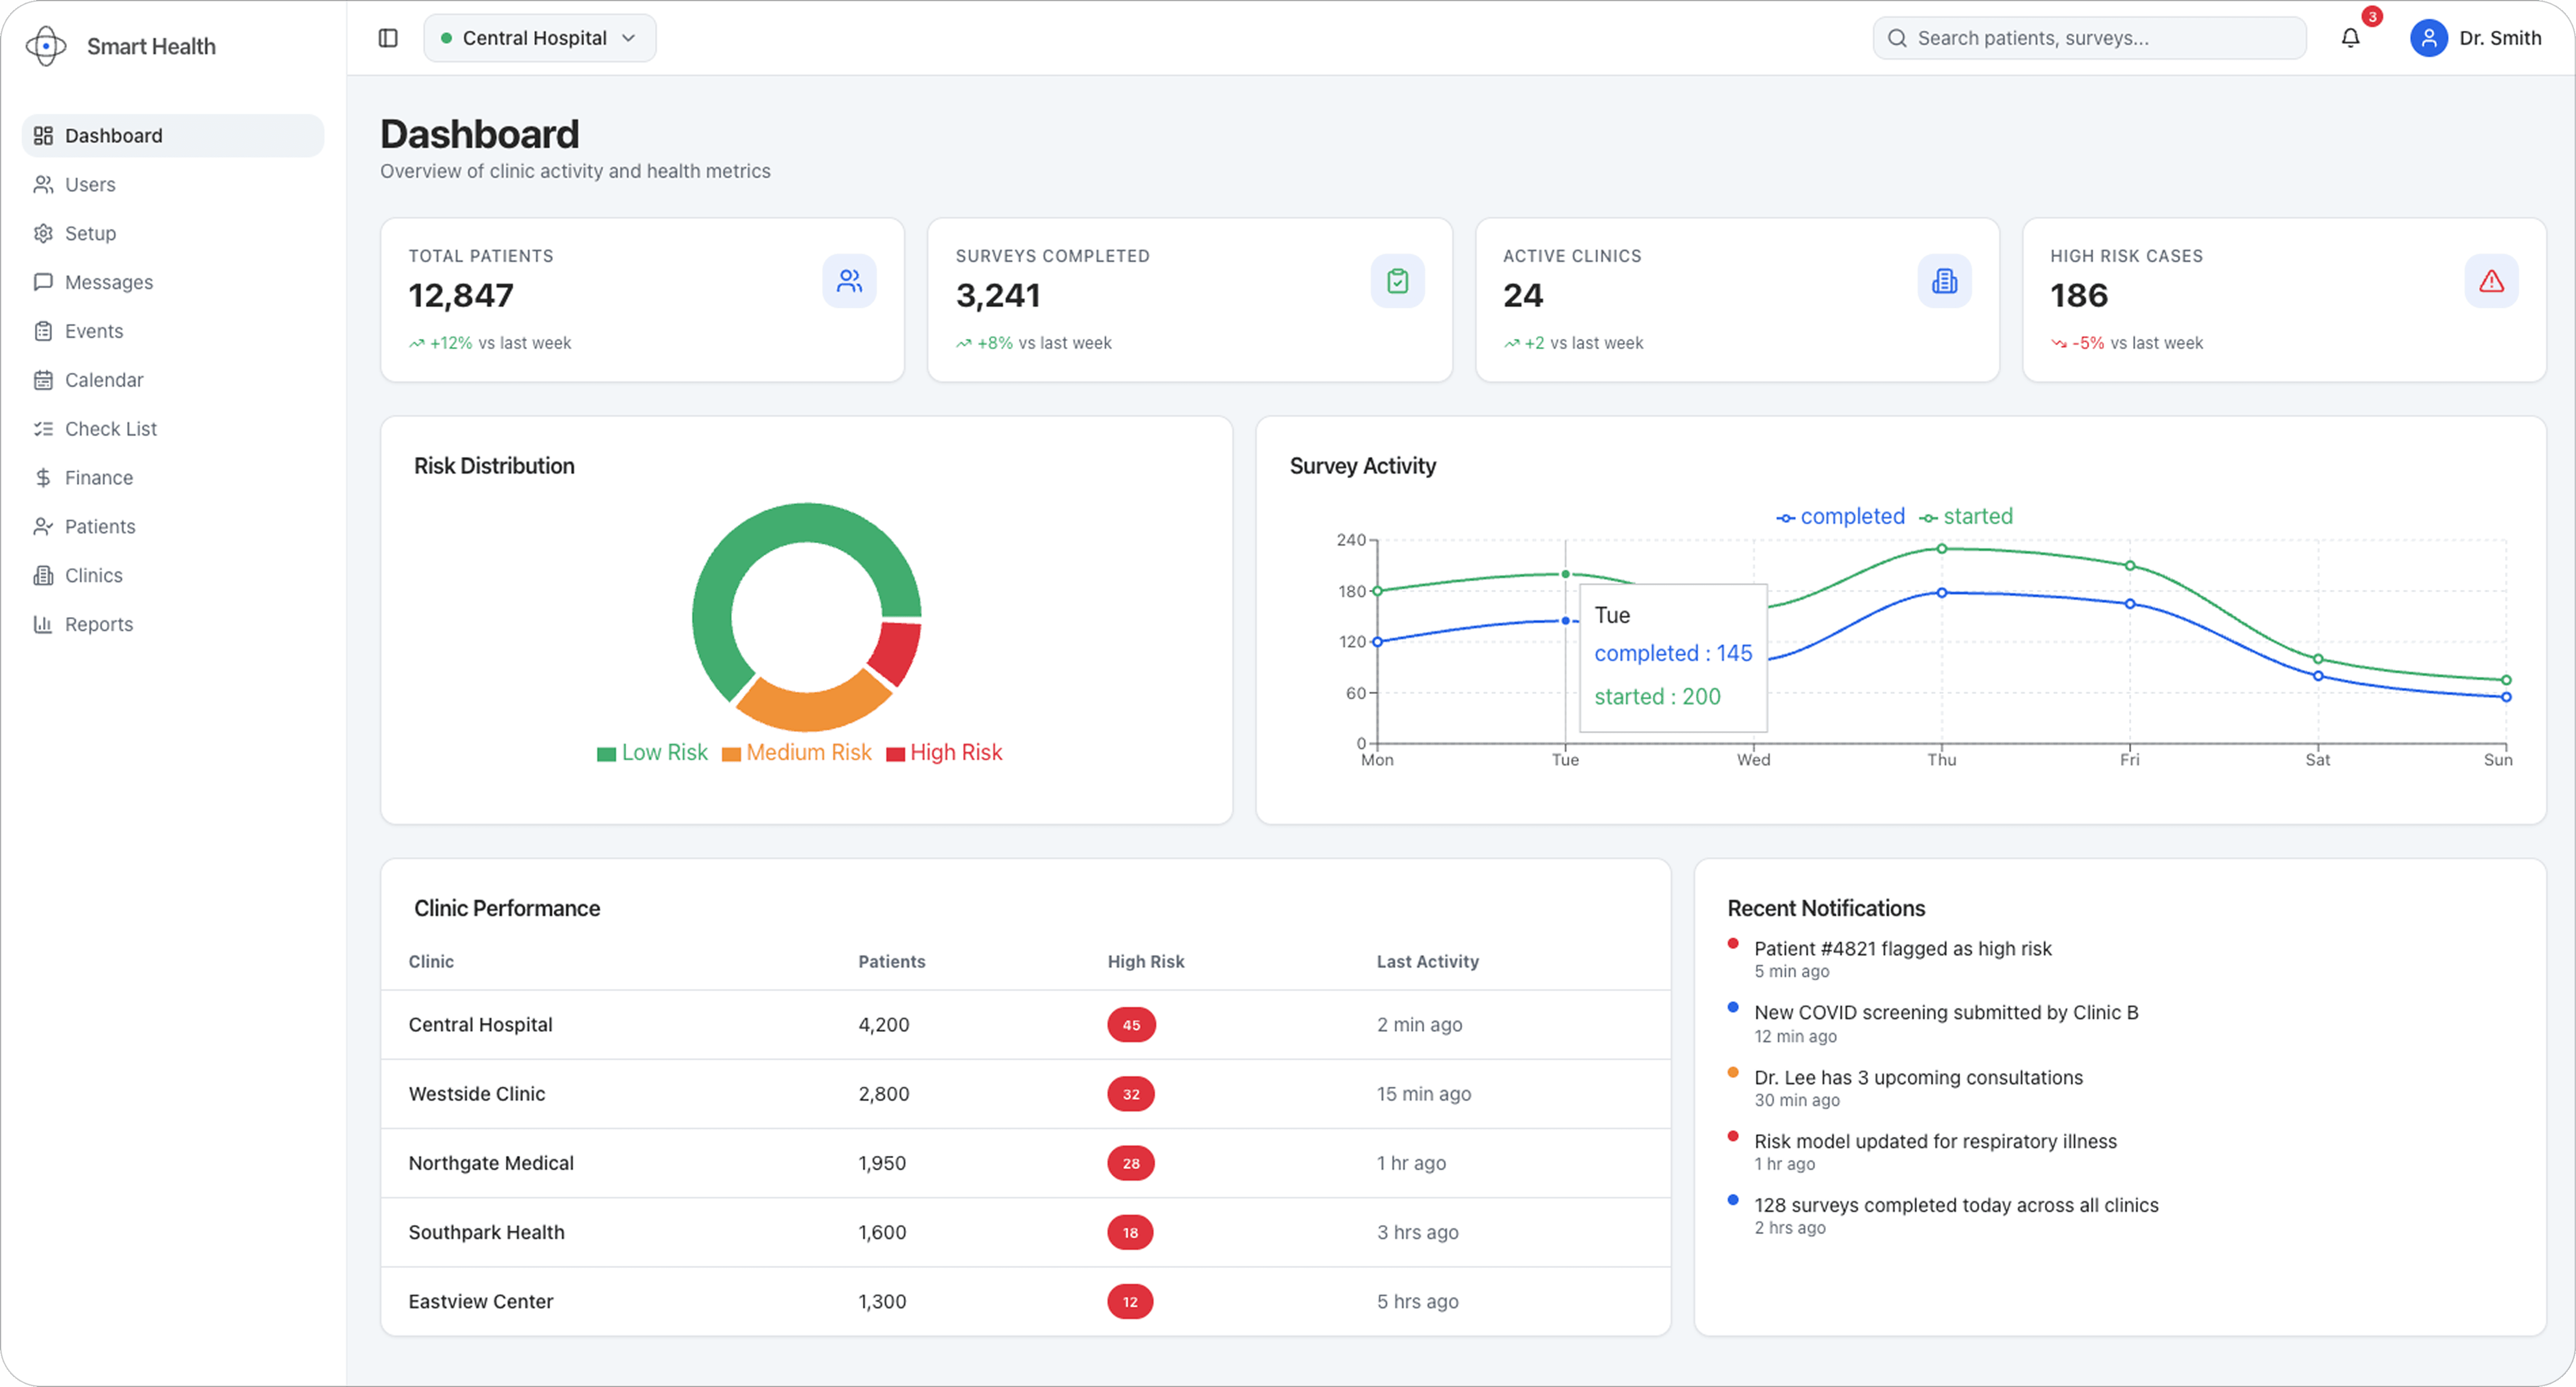
Task: Open Finance from the sidebar menu
Action: [98, 477]
